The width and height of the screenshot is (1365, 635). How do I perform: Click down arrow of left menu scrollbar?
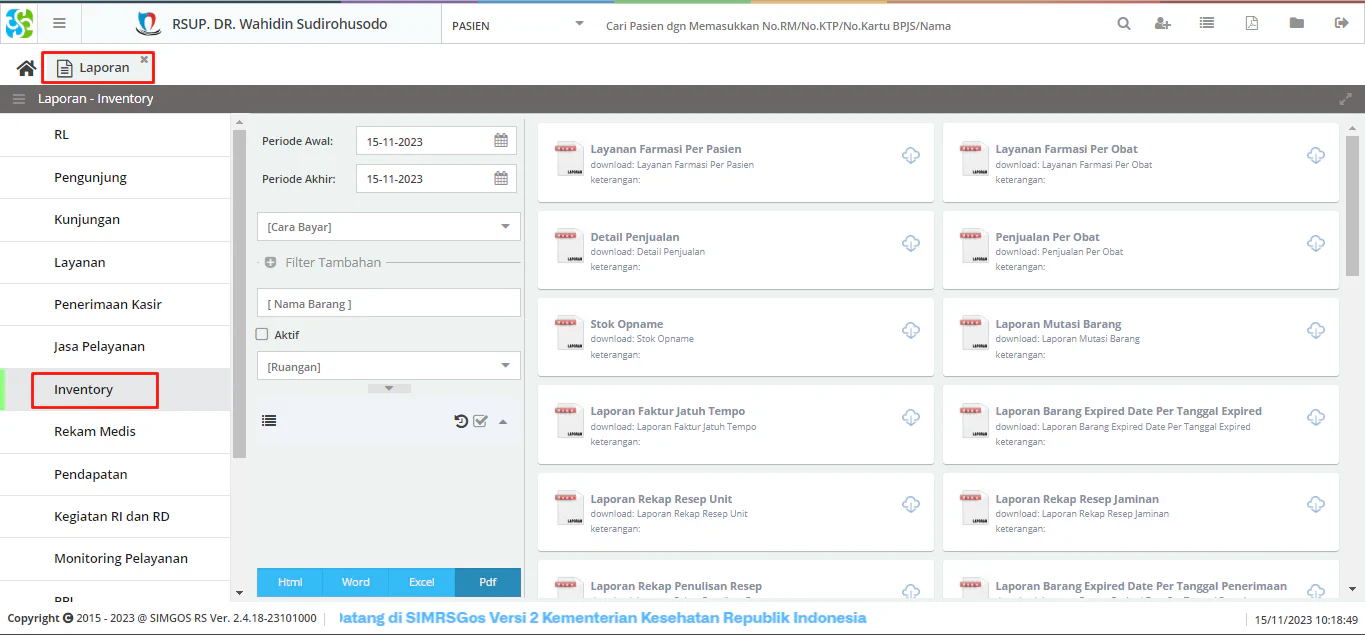(x=238, y=593)
